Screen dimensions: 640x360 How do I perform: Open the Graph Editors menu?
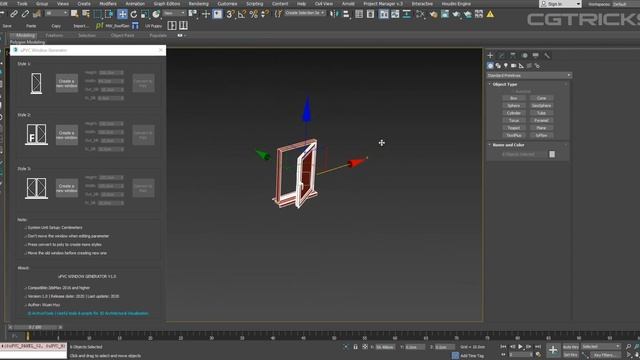167,4
